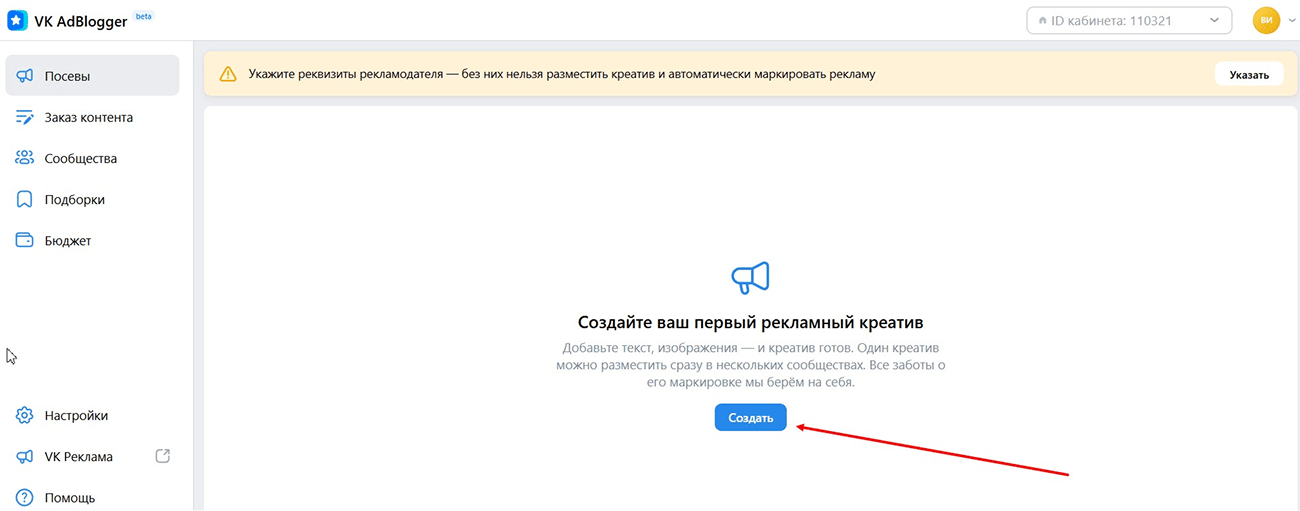Open the Помощь help link

click(x=92, y=497)
